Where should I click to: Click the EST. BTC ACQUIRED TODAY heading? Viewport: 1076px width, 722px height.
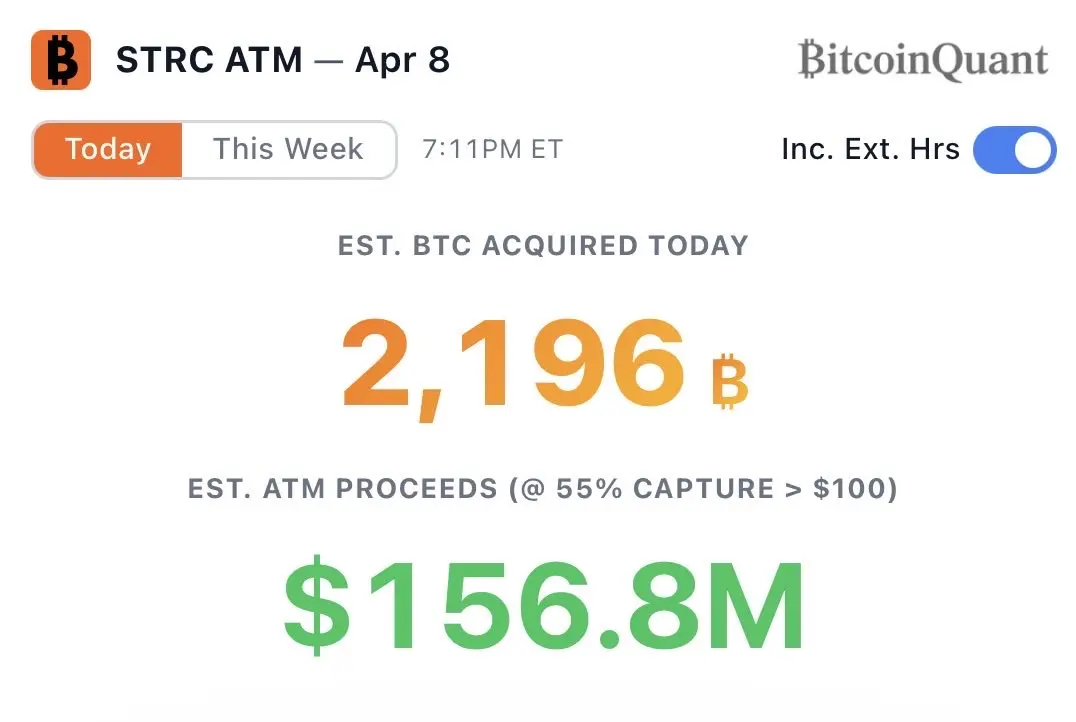pyautogui.click(x=543, y=246)
